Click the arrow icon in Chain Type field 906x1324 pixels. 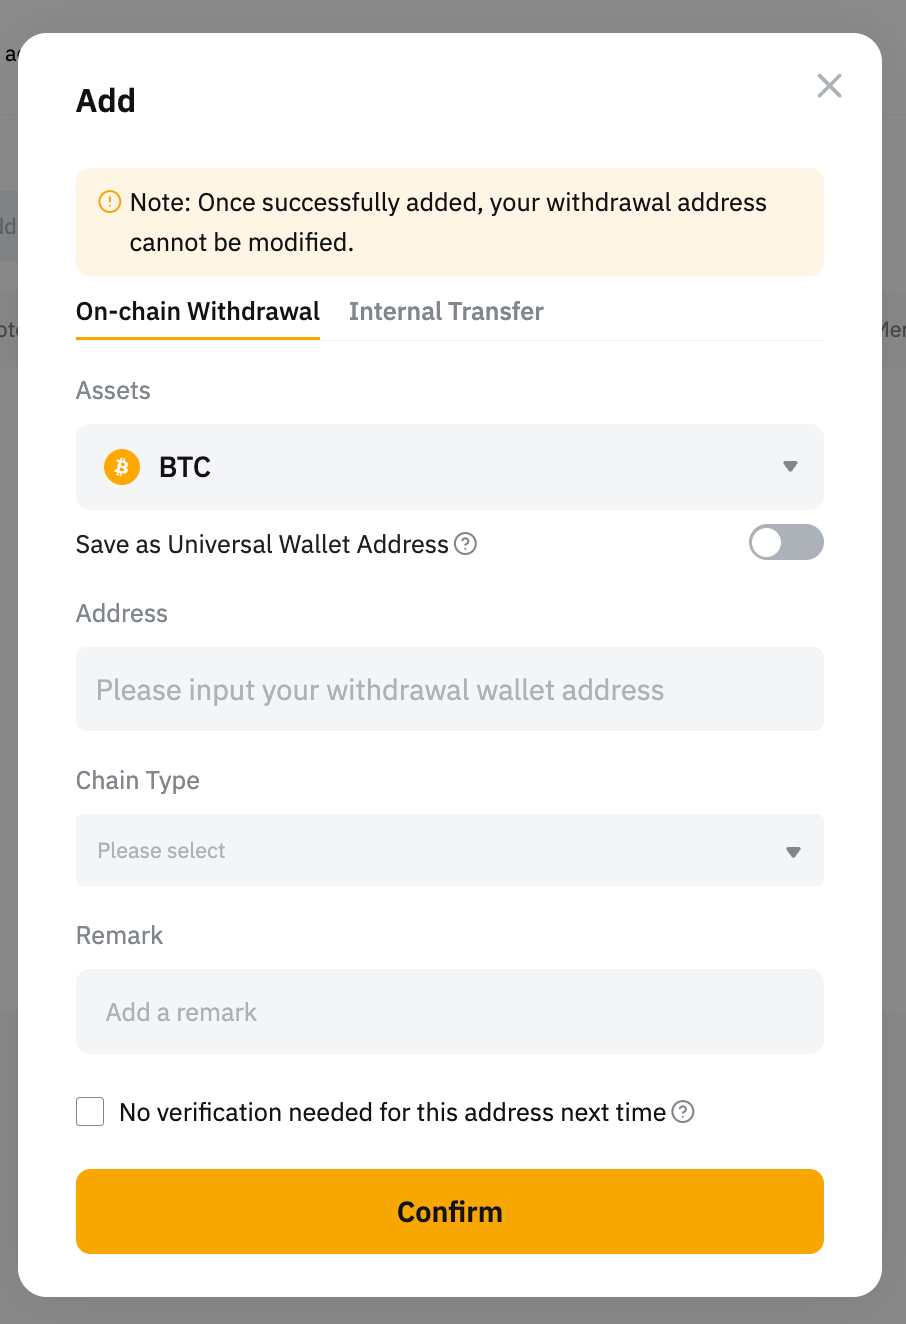click(x=793, y=852)
